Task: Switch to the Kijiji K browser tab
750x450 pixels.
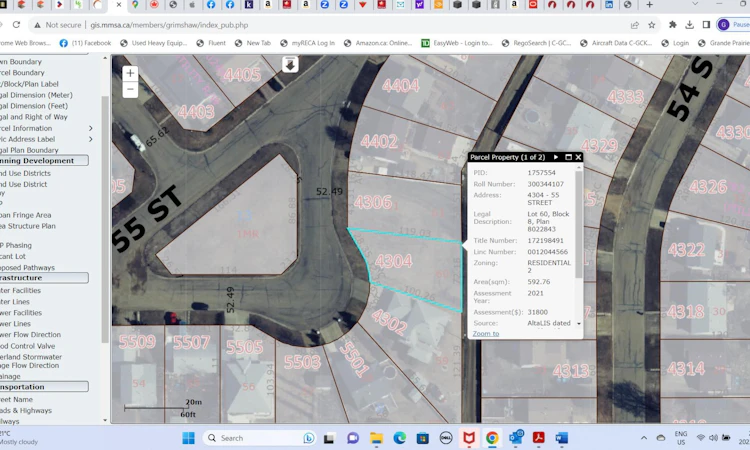Action: tap(249, 5)
